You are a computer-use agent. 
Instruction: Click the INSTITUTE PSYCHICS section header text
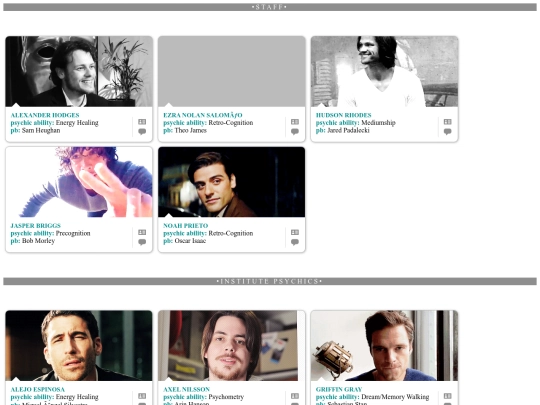pos(270,281)
